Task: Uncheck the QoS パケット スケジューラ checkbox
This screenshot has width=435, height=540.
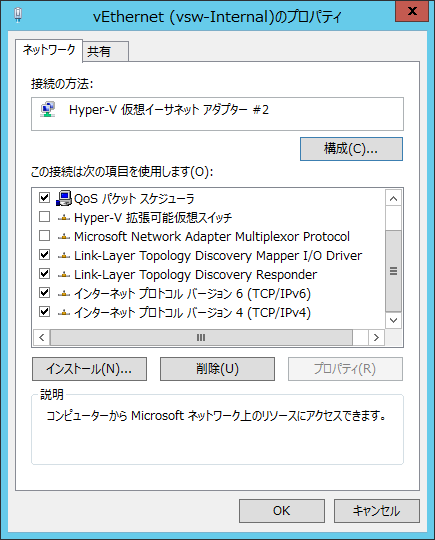Action: pyautogui.click(x=44, y=198)
